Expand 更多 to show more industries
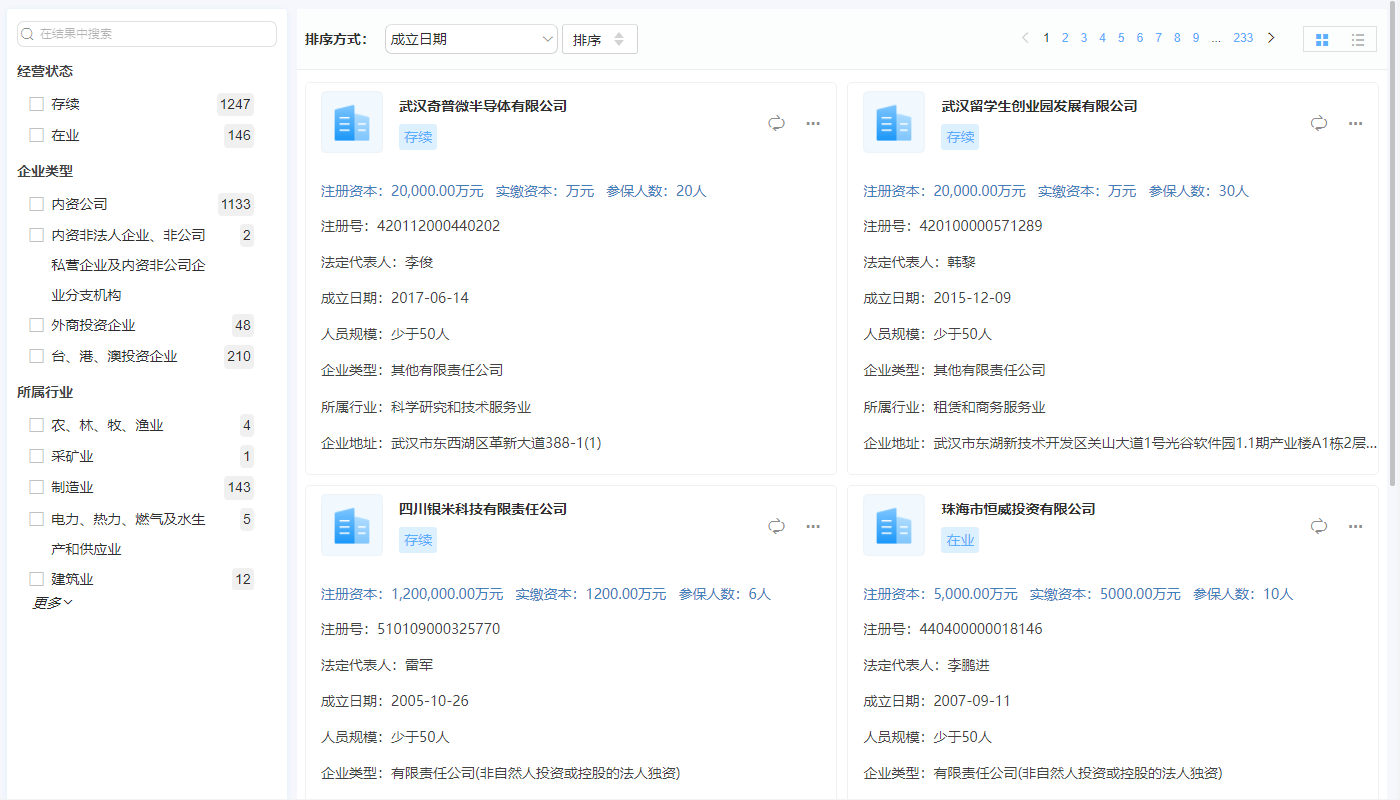1400x800 pixels. [x=52, y=604]
